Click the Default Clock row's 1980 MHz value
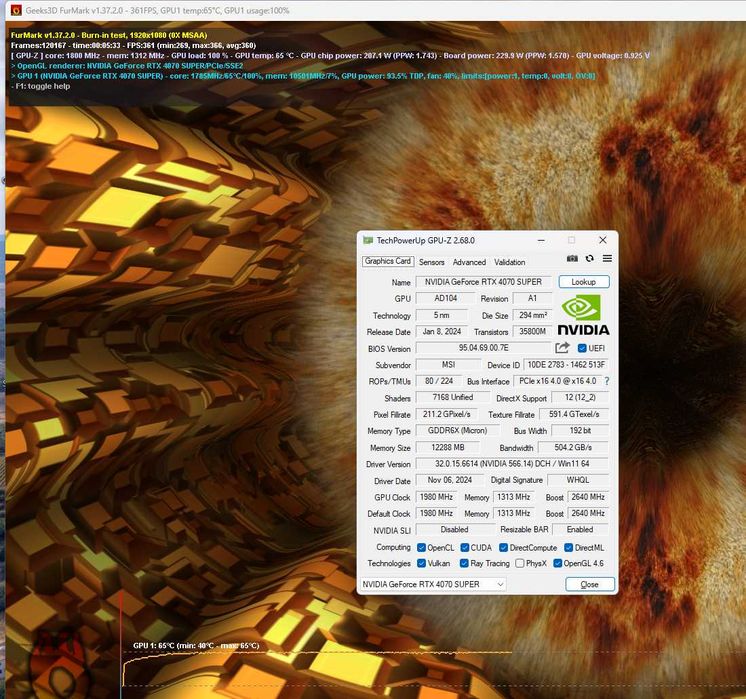The width and height of the screenshot is (746, 699). point(436,513)
